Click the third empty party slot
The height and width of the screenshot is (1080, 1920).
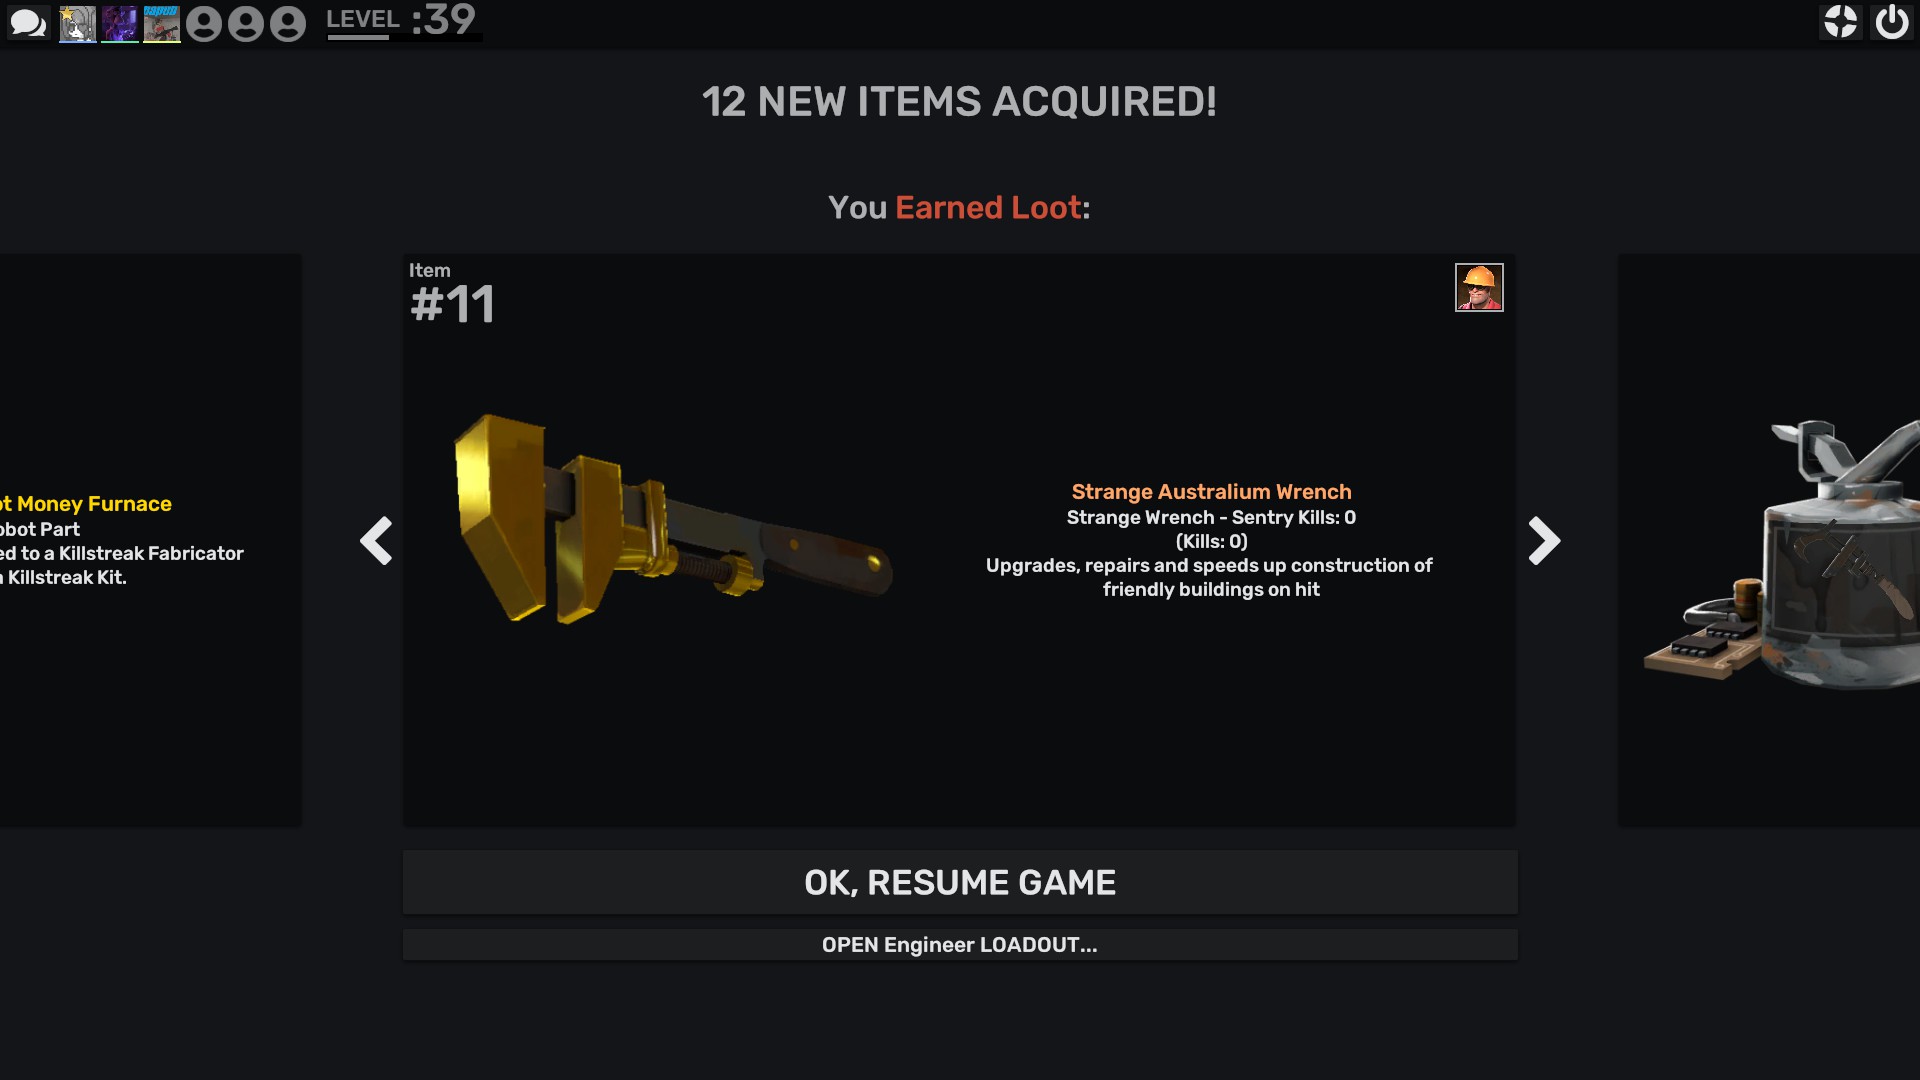pyautogui.click(x=288, y=24)
